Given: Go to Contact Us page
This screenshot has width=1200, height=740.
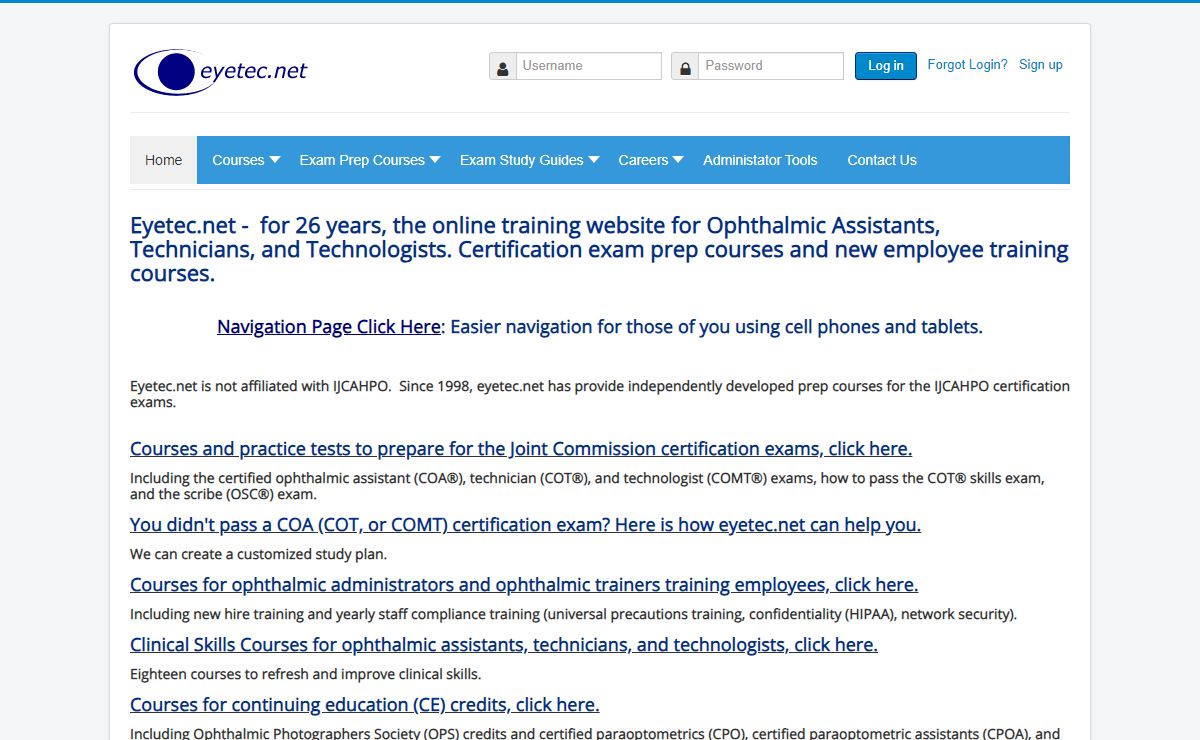Looking at the screenshot, I should 881,160.
